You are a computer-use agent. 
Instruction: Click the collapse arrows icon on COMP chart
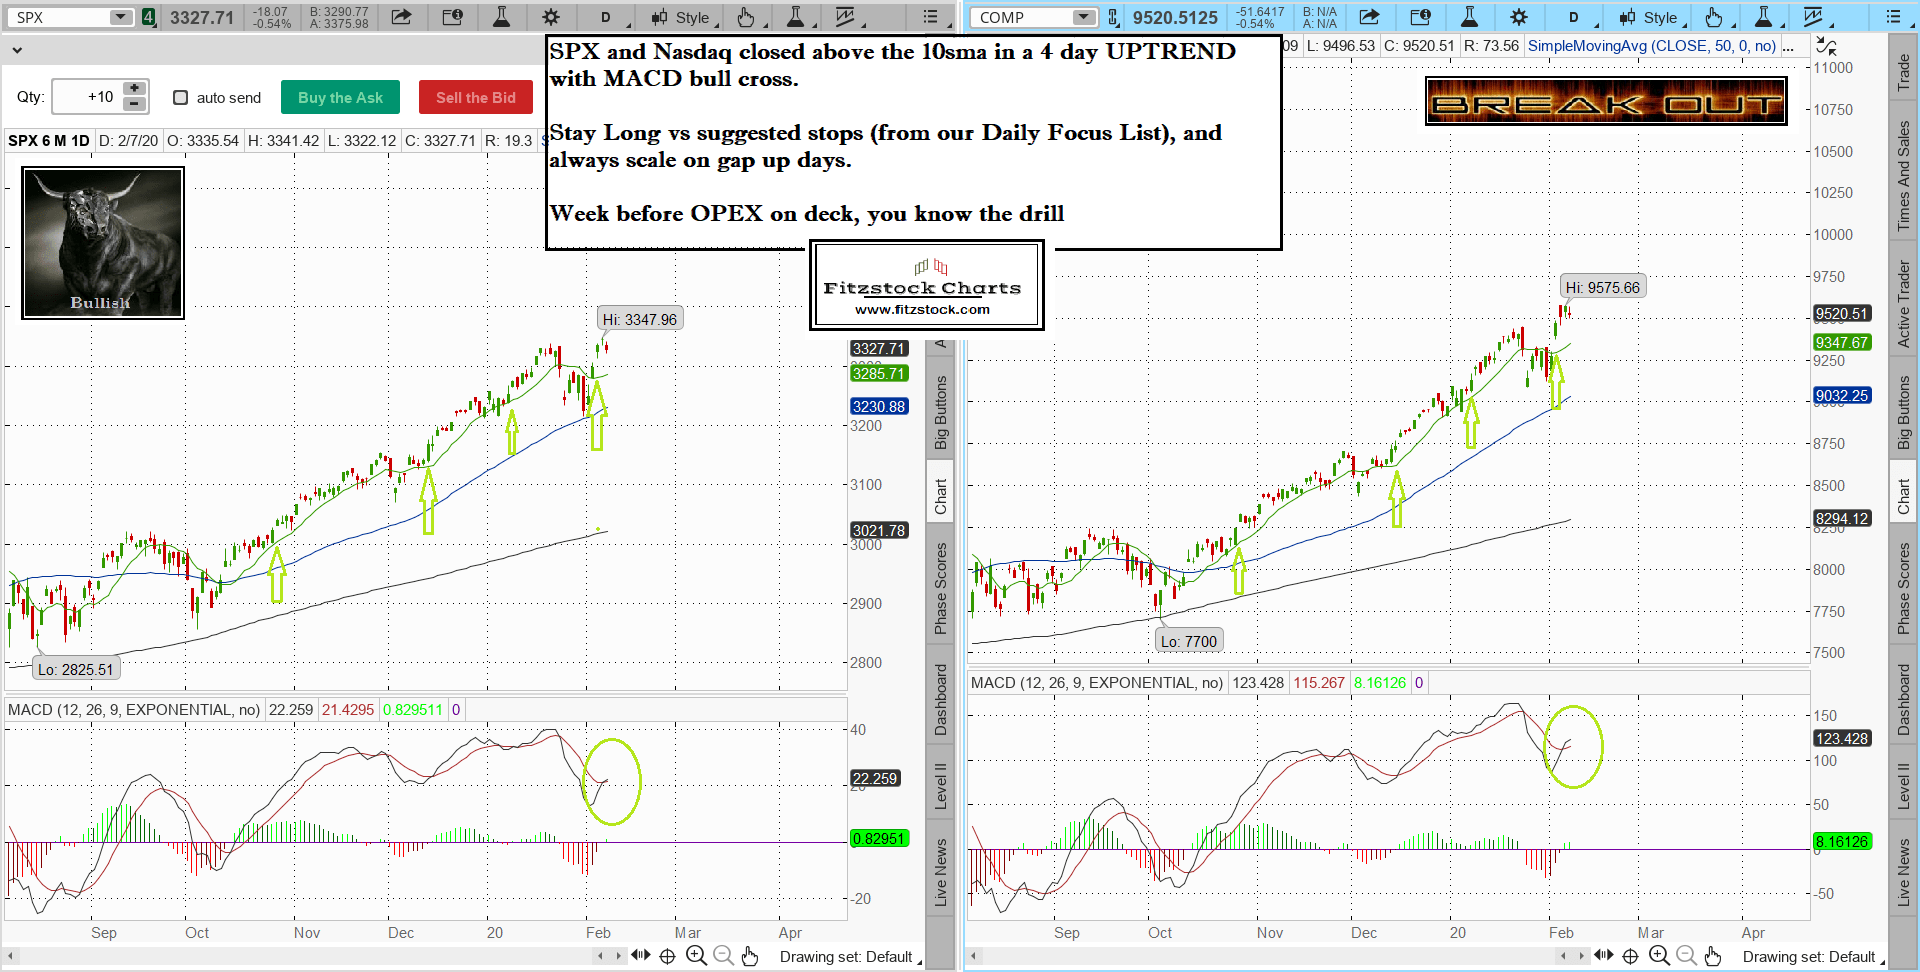(x=1826, y=46)
